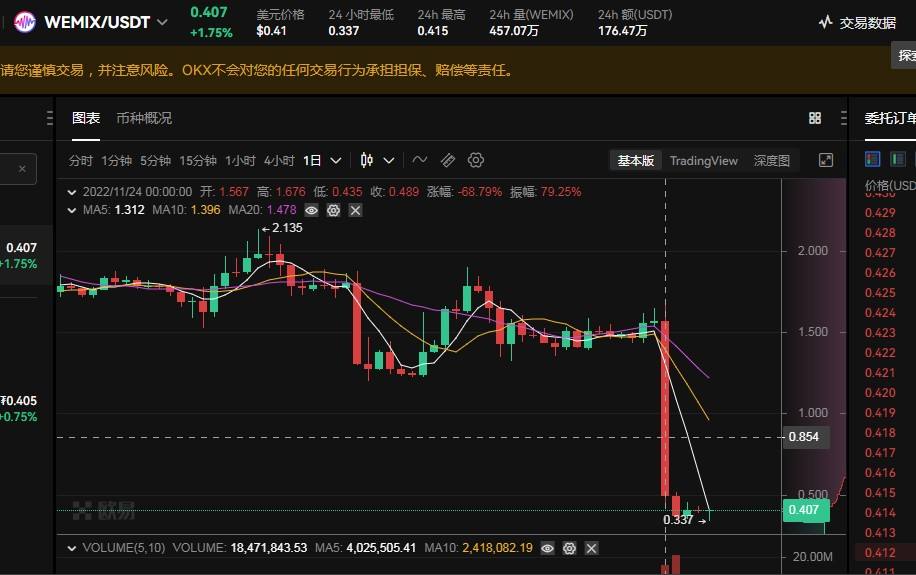This screenshot has width=916, height=575.
Task: Toggle VOLUME indicator visibility eye
Action: (547, 549)
